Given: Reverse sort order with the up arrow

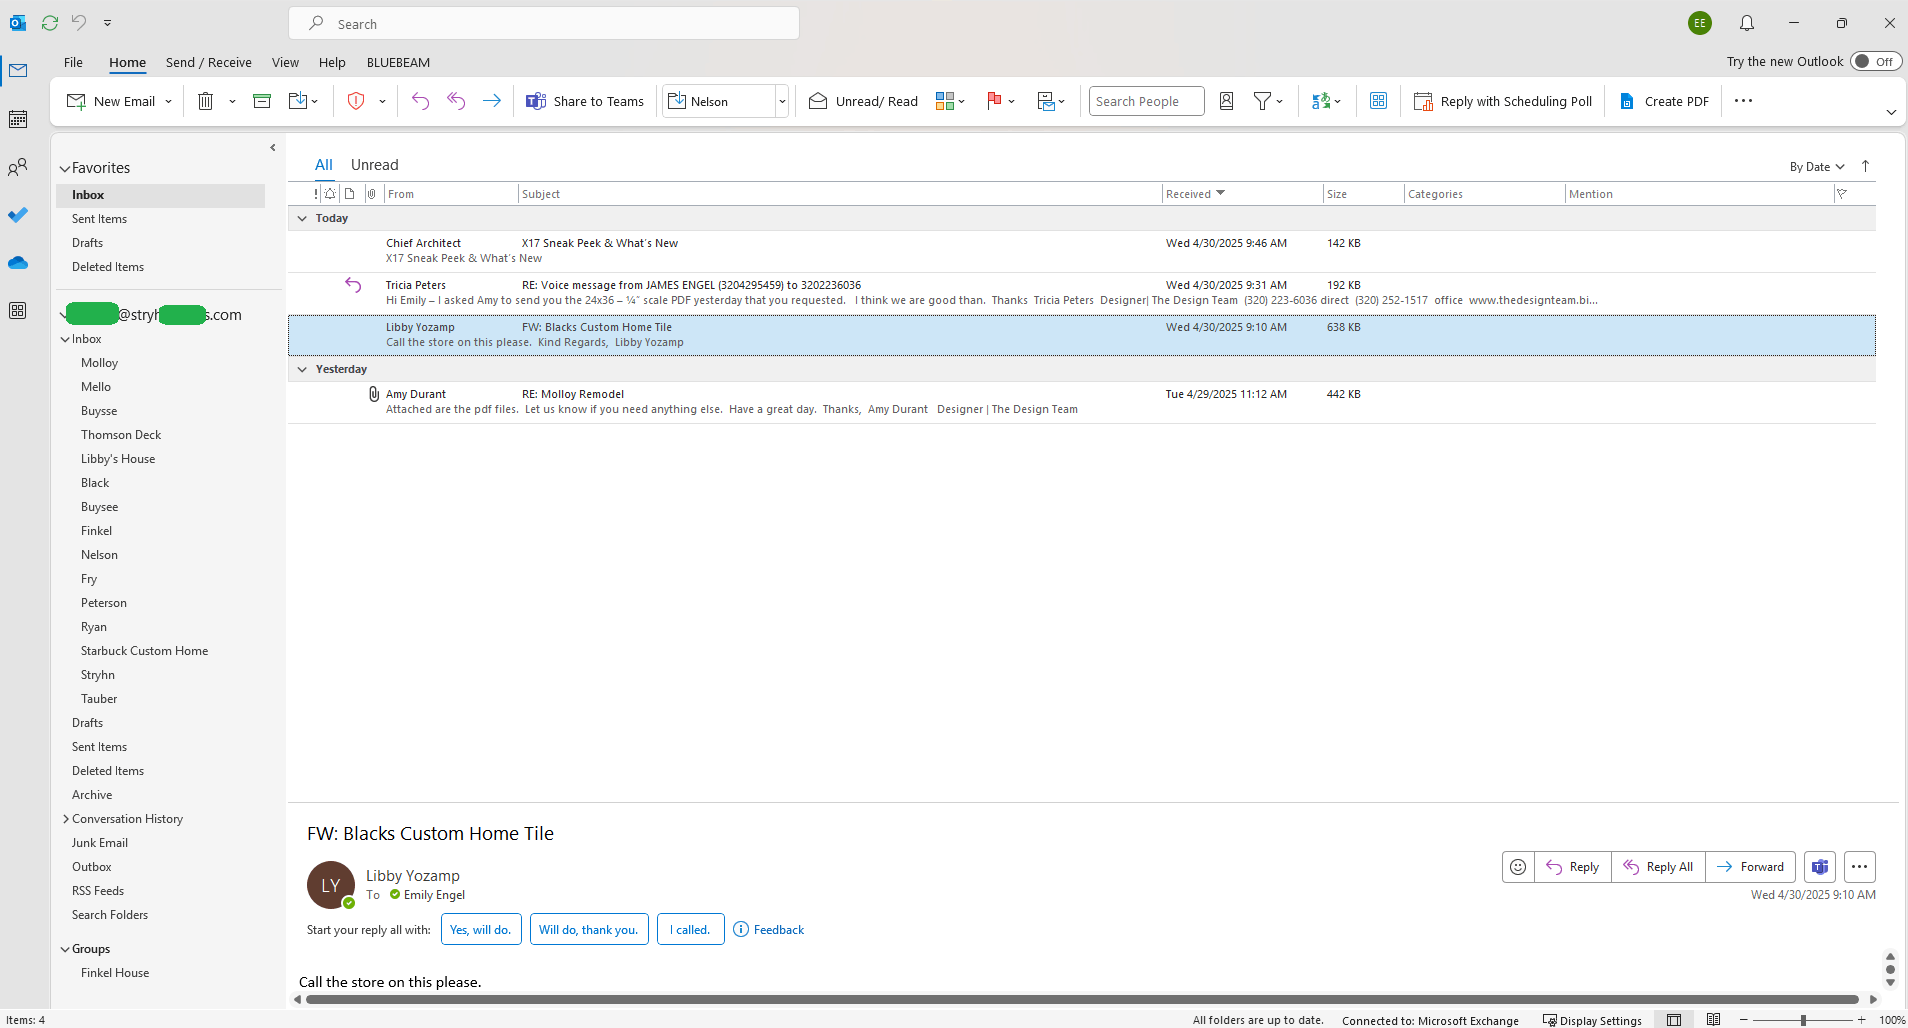Looking at the screenshot, I should pos(1865,167).
